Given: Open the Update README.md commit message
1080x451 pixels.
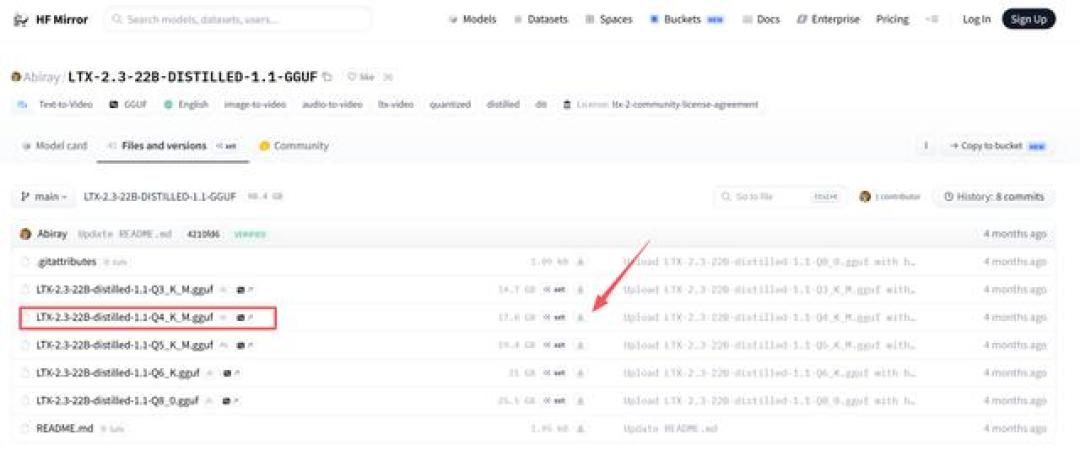Looking at the screenshot, I should pos(125,234).
